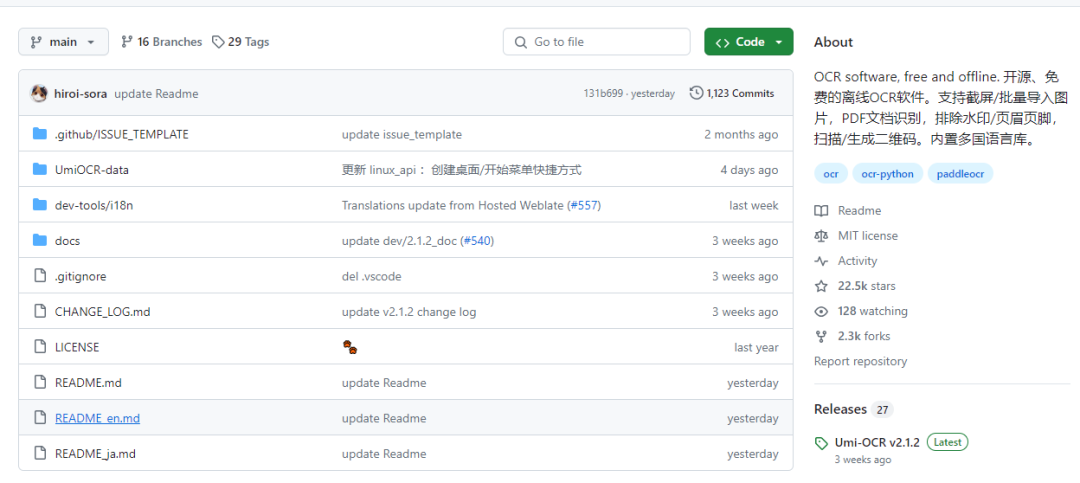Click the tag icon beside Umi-OCR v2.1.2
This screenshot has height=483, width=1080.
821,443
